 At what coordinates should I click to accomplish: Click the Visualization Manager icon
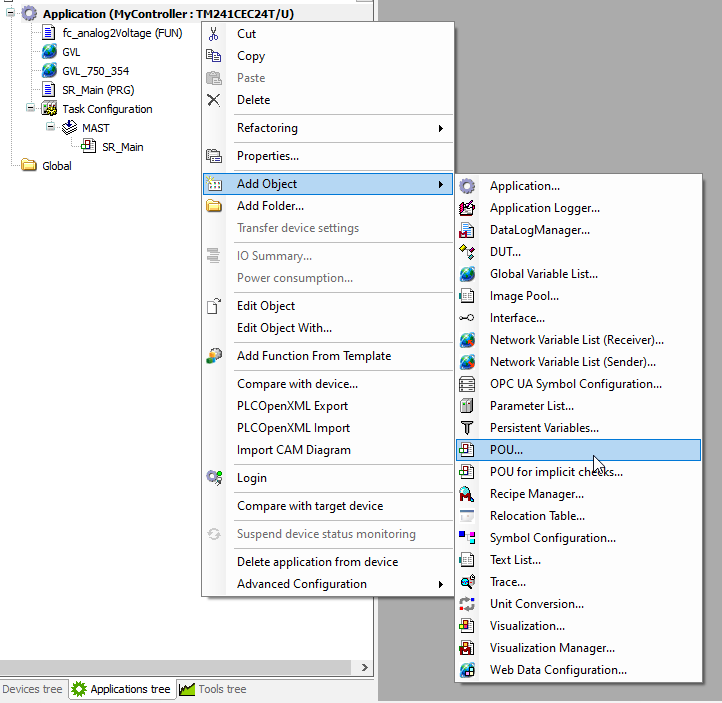[x=467, y=648]
